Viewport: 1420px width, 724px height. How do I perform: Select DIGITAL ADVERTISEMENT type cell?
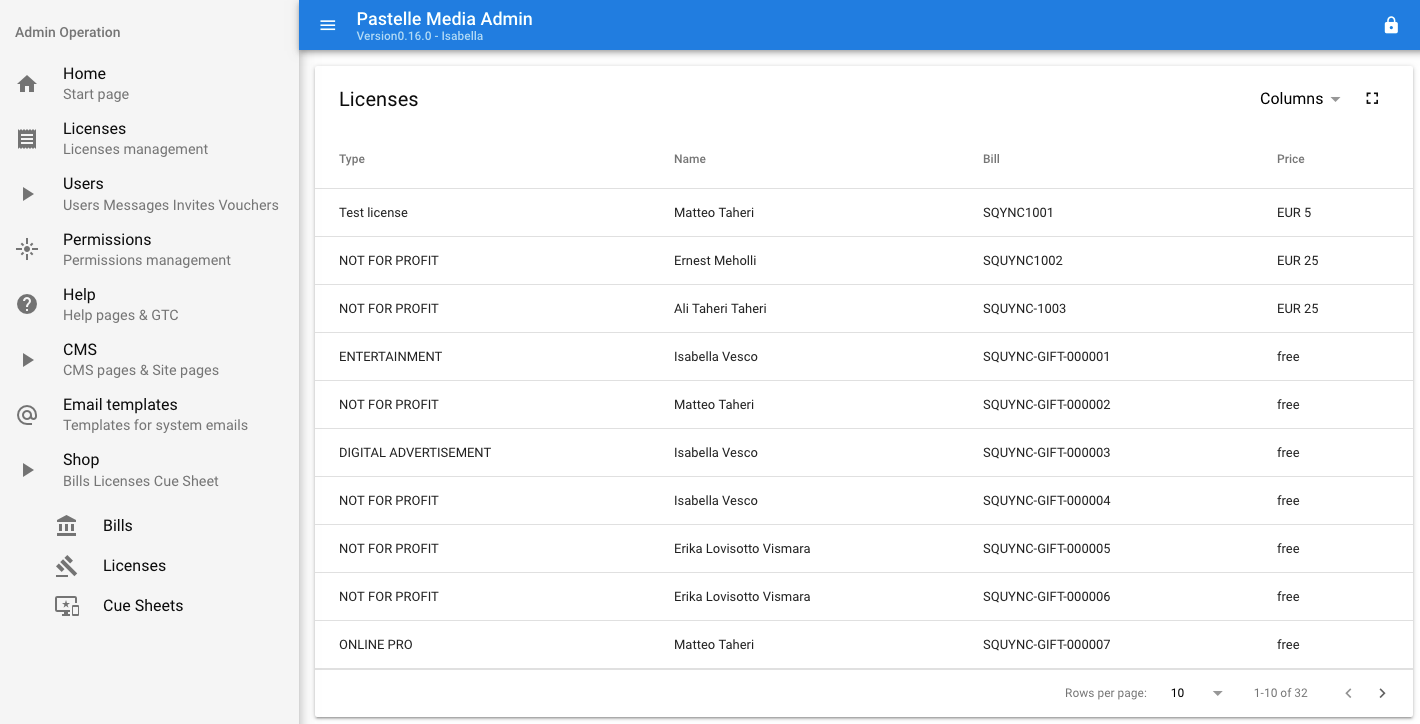pos(415,453)
